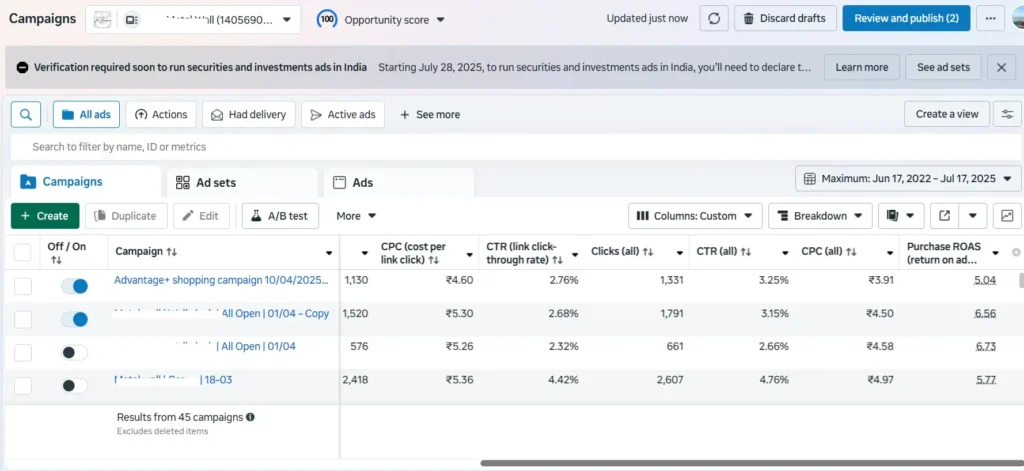The width and height of the screenshot is (1024, 471).
Task: Expand the Columns: Custom dropdown
Action: pos(695,216)
